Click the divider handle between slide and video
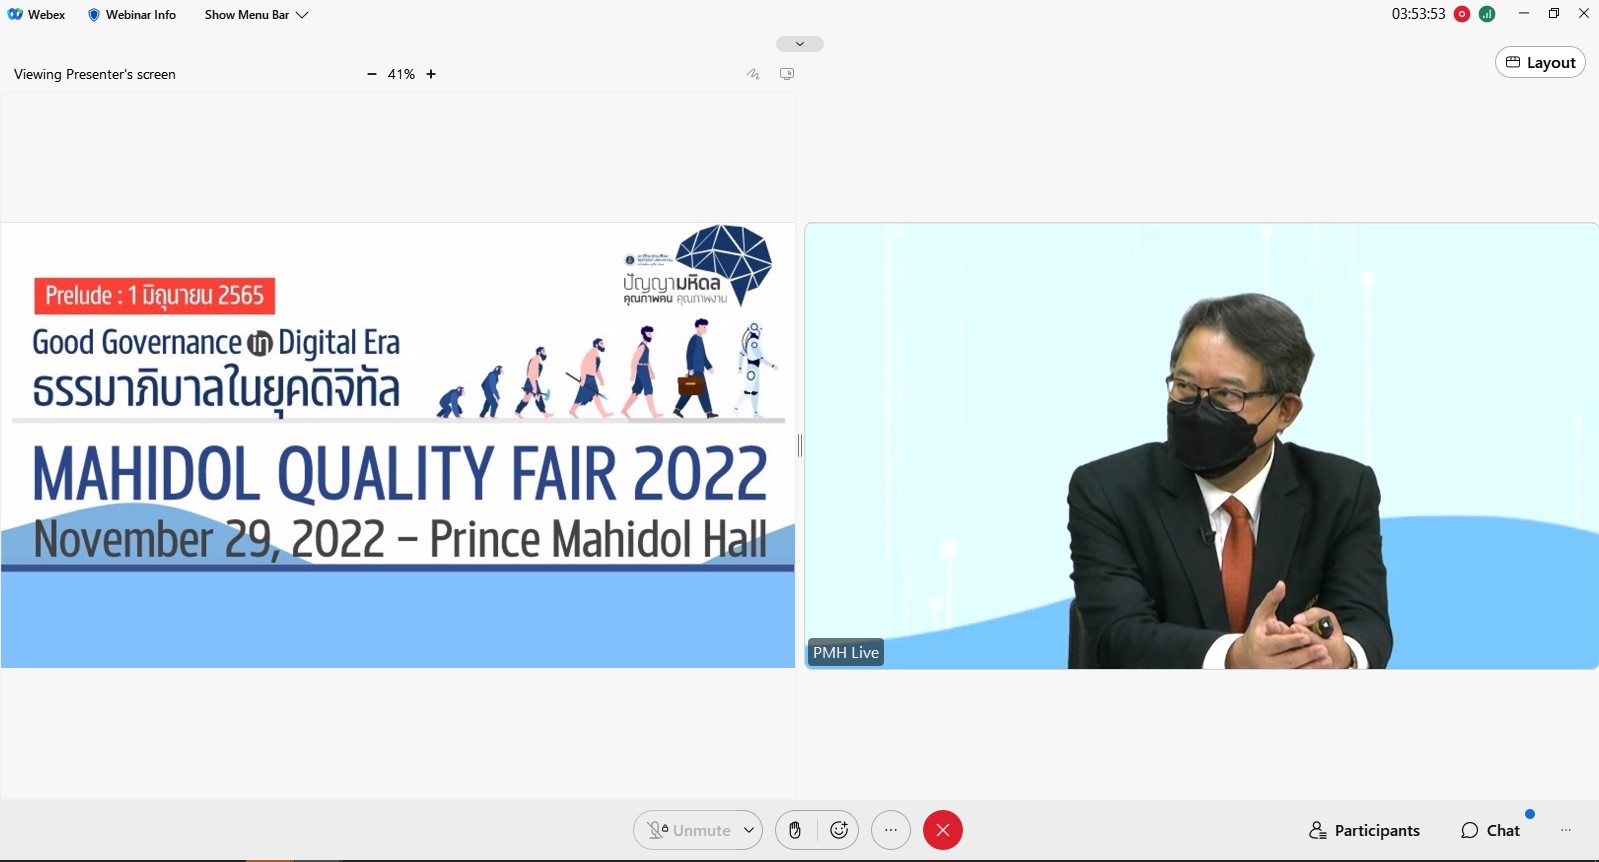Viewport: 1599px width, 862px height. tap(799, 446)
